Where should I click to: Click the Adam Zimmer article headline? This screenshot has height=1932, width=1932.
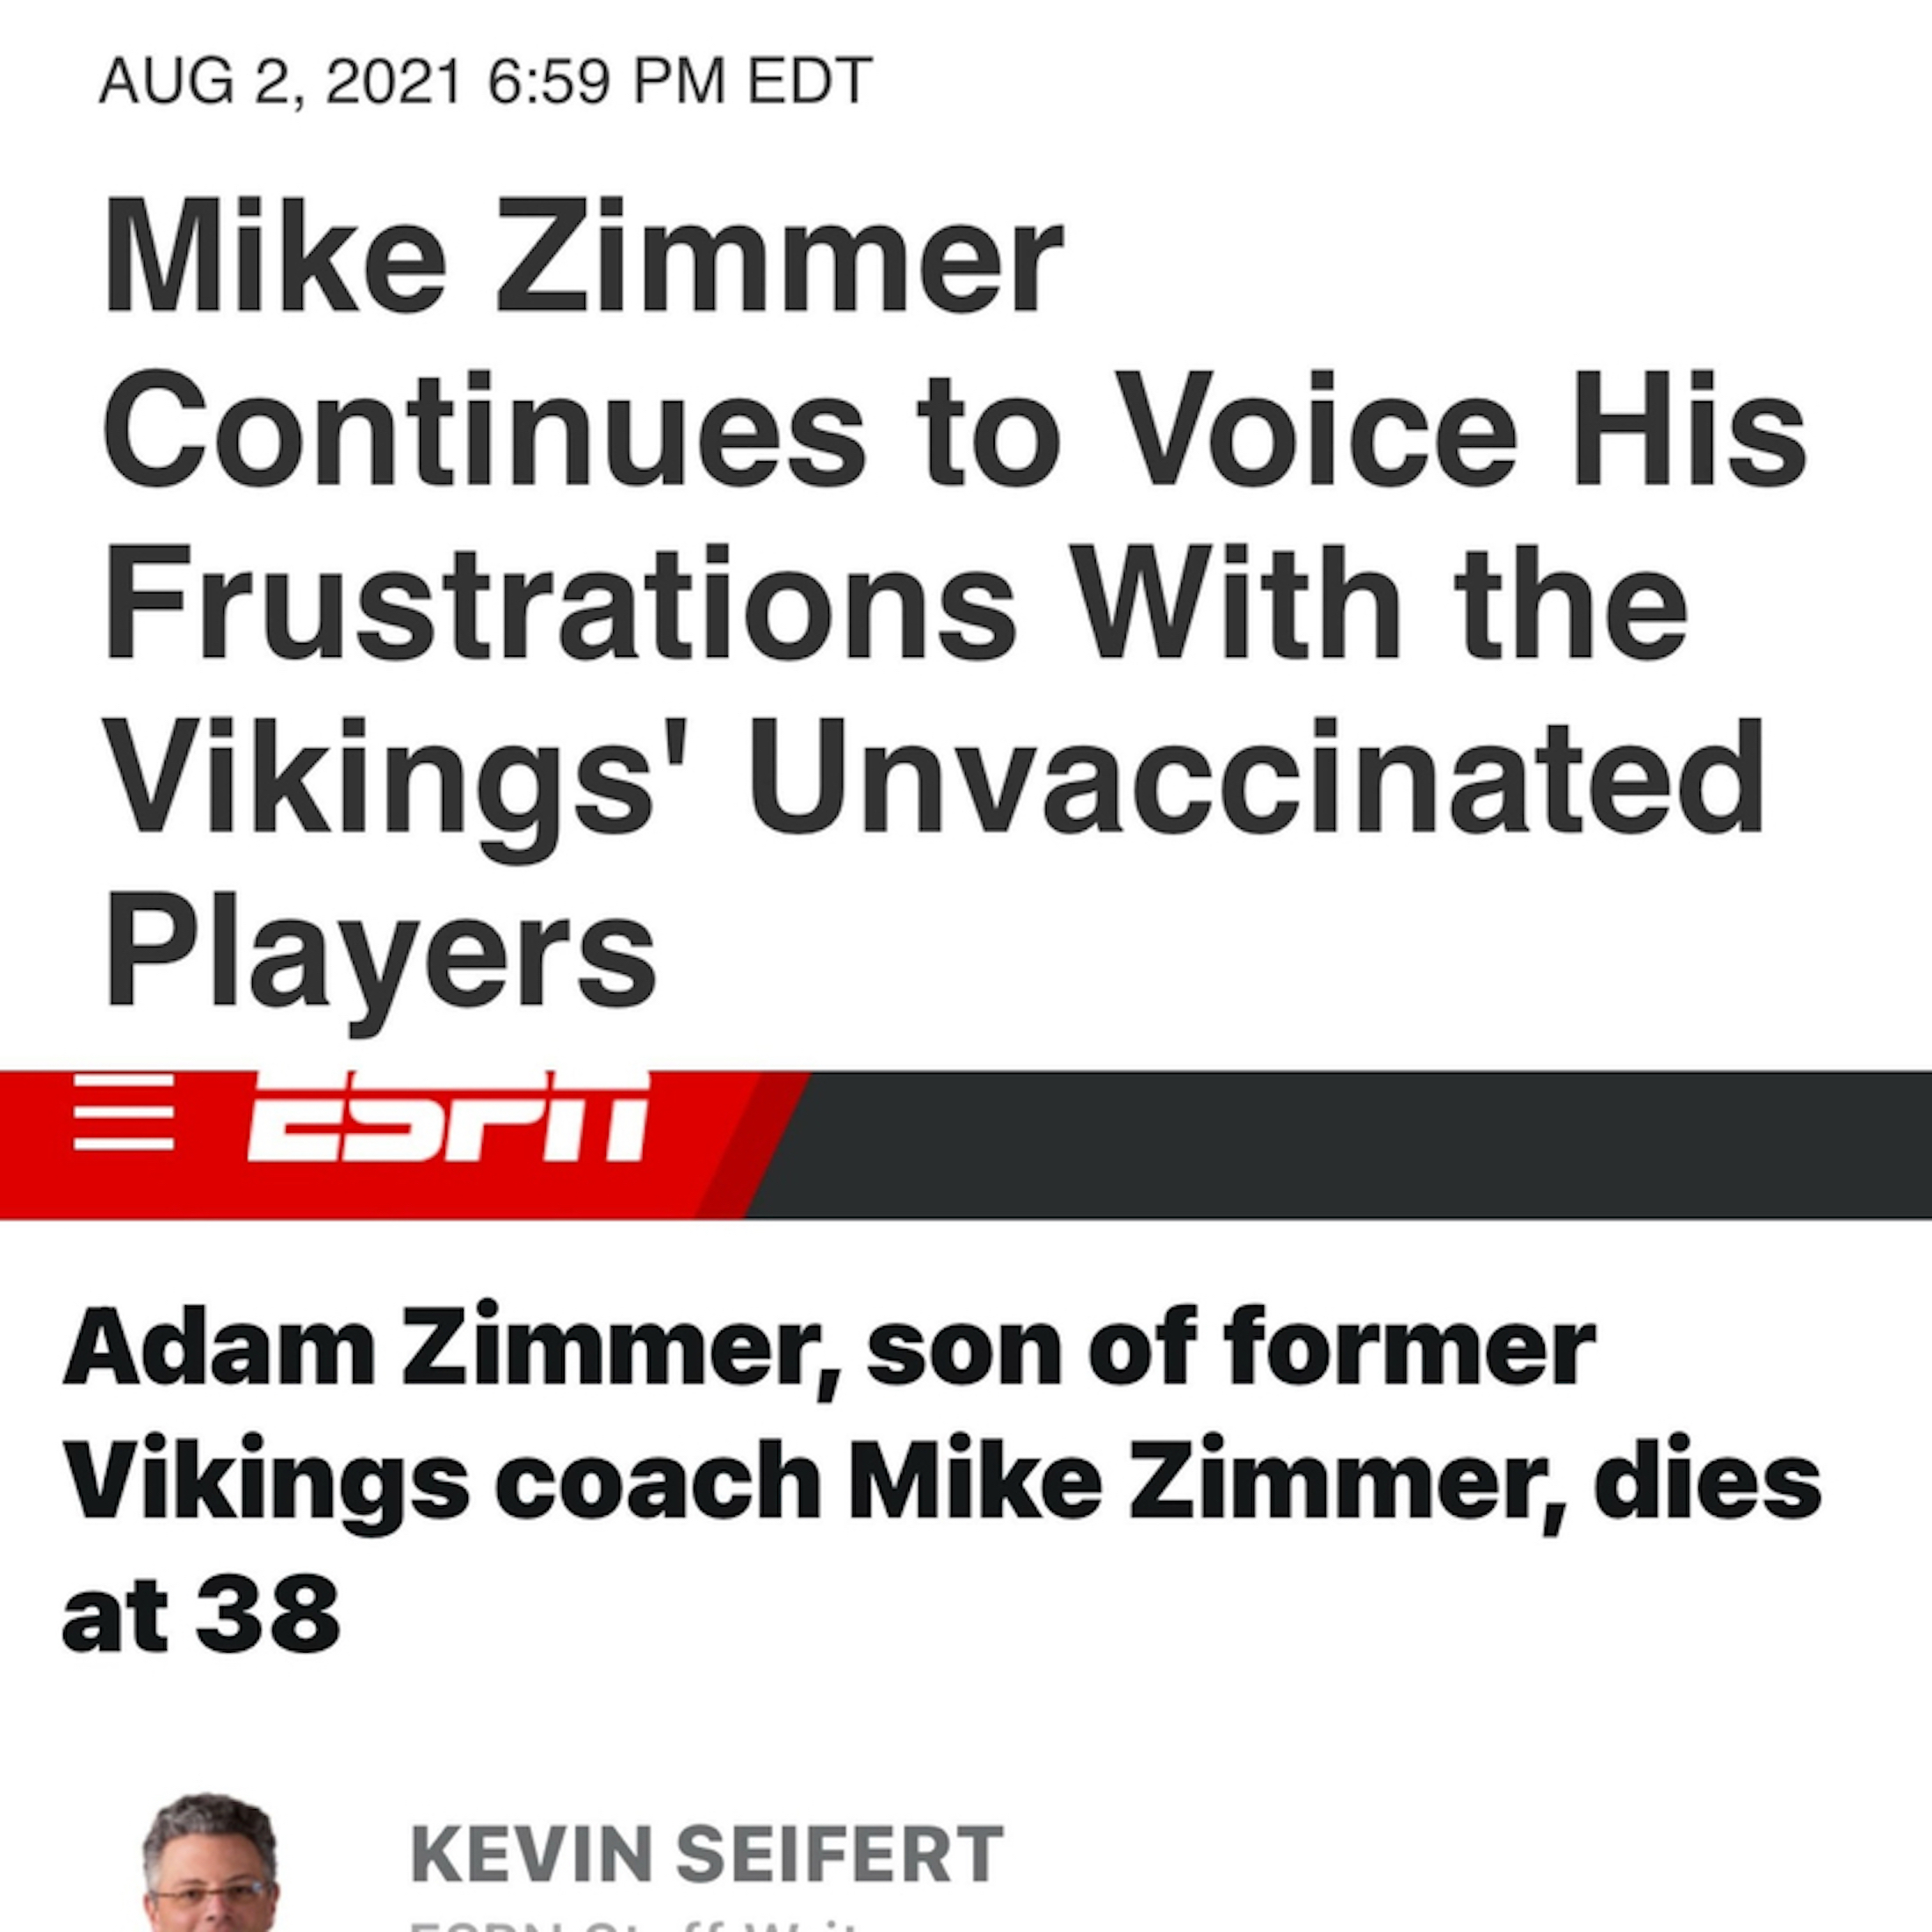tap(940, 1480)
